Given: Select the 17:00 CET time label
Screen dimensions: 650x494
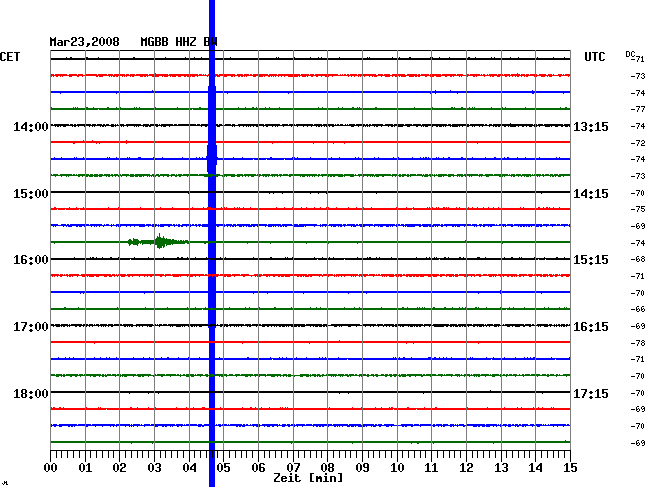Looking at the screenshot, I should point(31,327).
